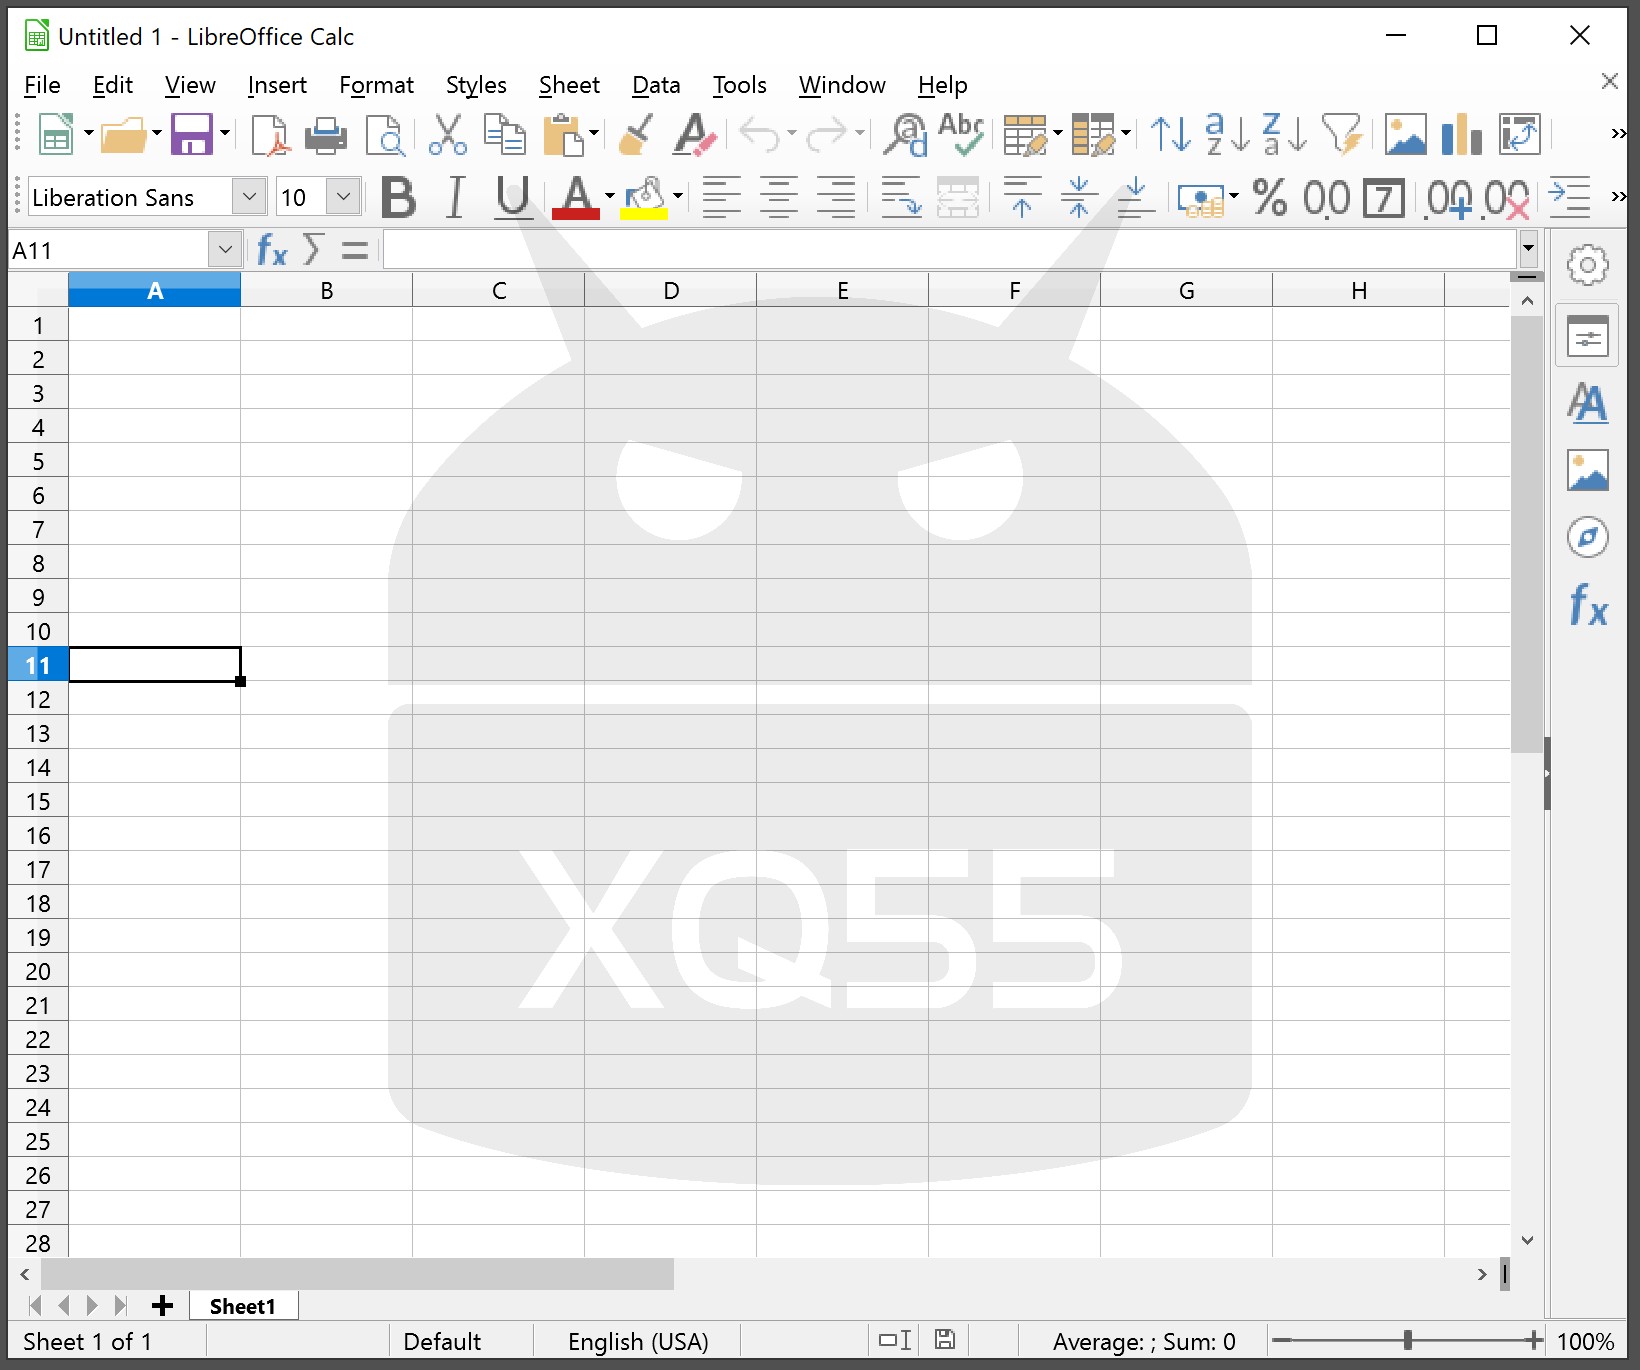Toggle the AutoFilter icon
Viewport: 1640px width, 1370px height.
click(x=1342, y=134)
